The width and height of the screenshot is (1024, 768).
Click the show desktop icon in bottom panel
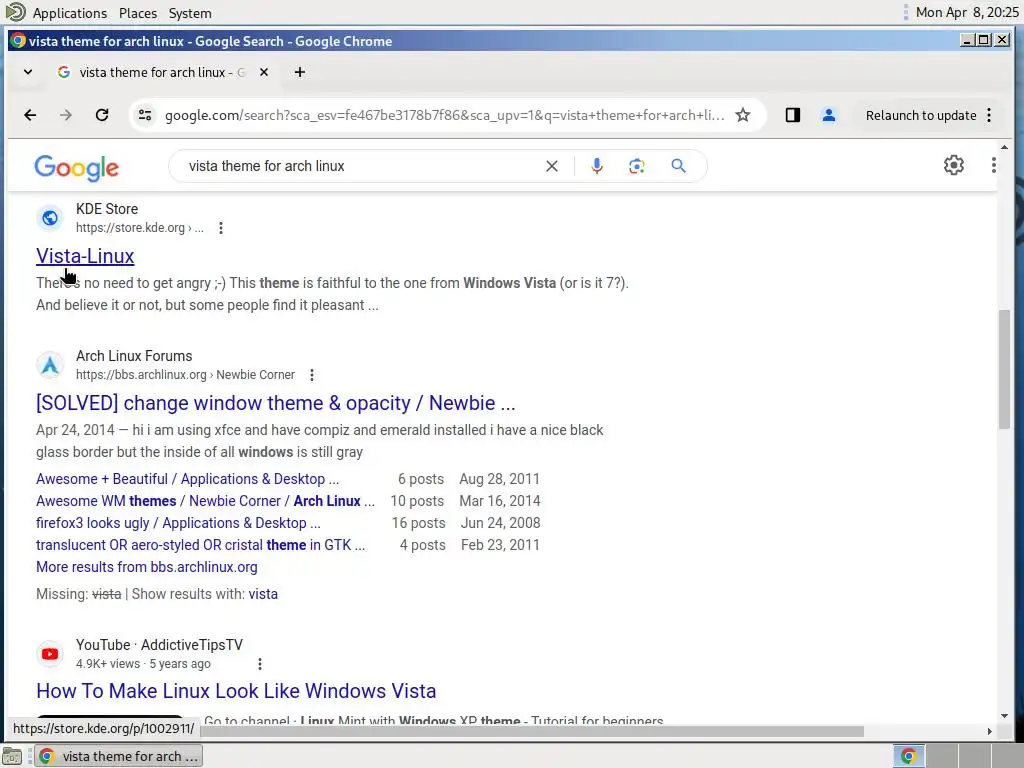click(x=12, y=756)
